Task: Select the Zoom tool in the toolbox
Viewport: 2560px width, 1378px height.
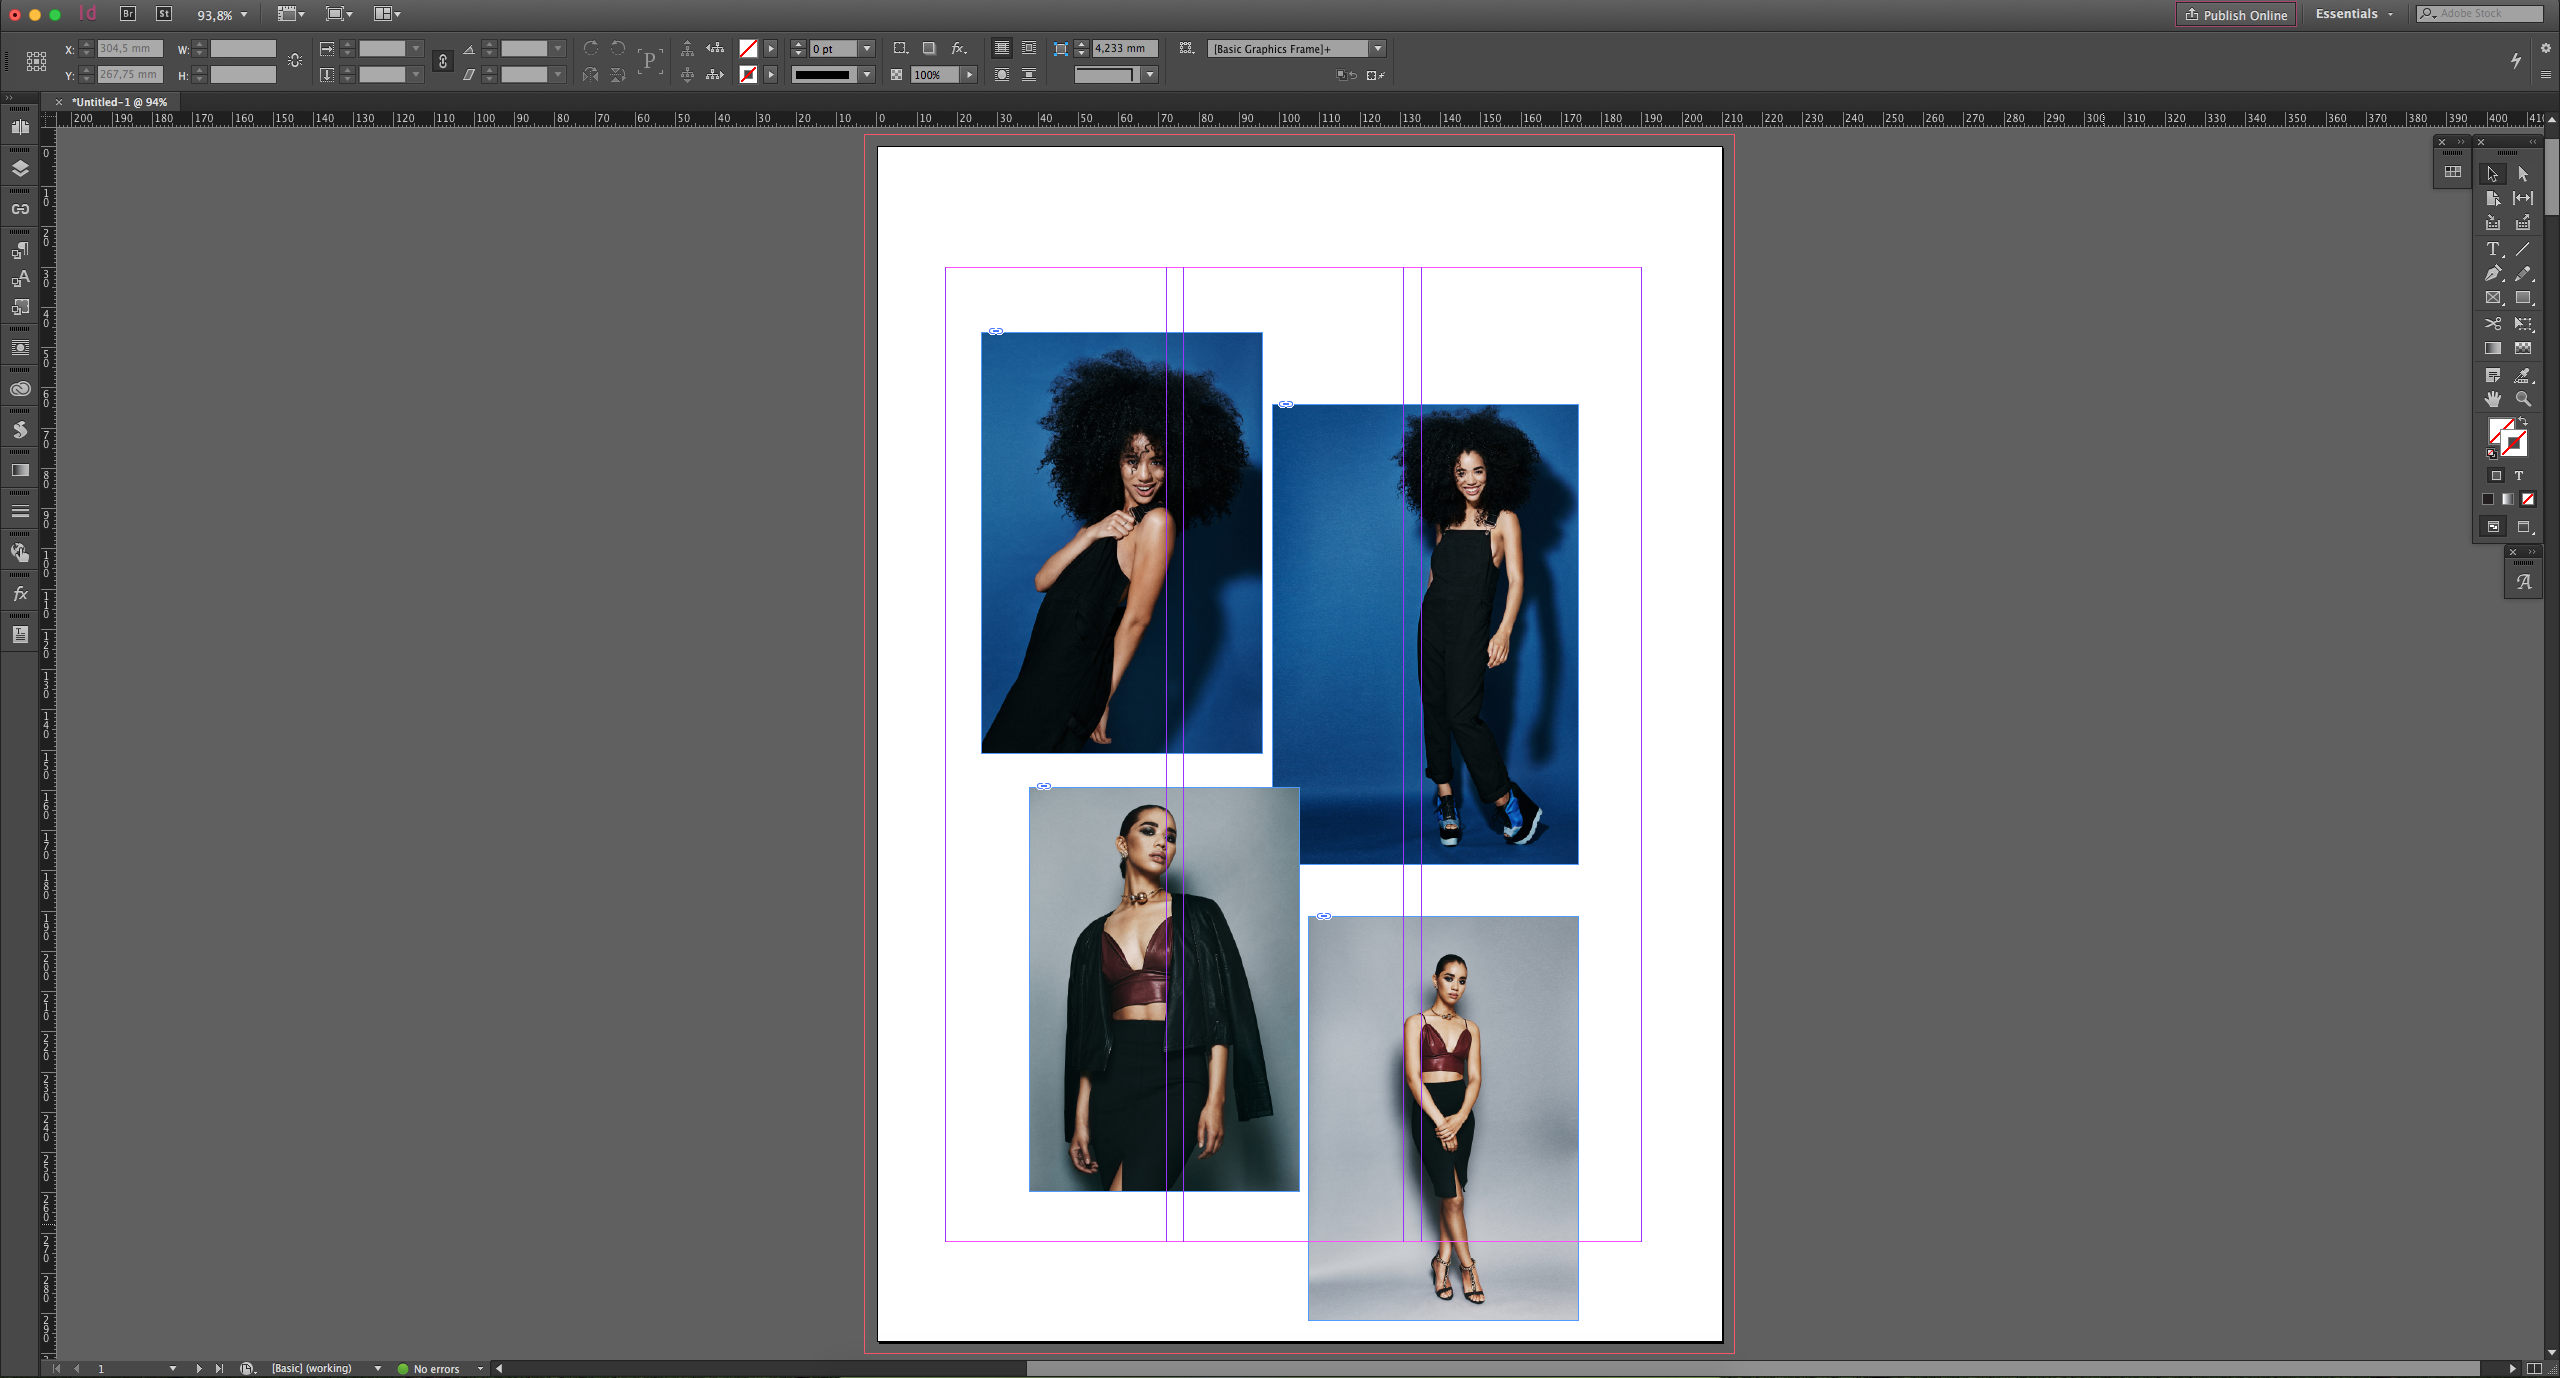Action: [x=2523, y=399]
